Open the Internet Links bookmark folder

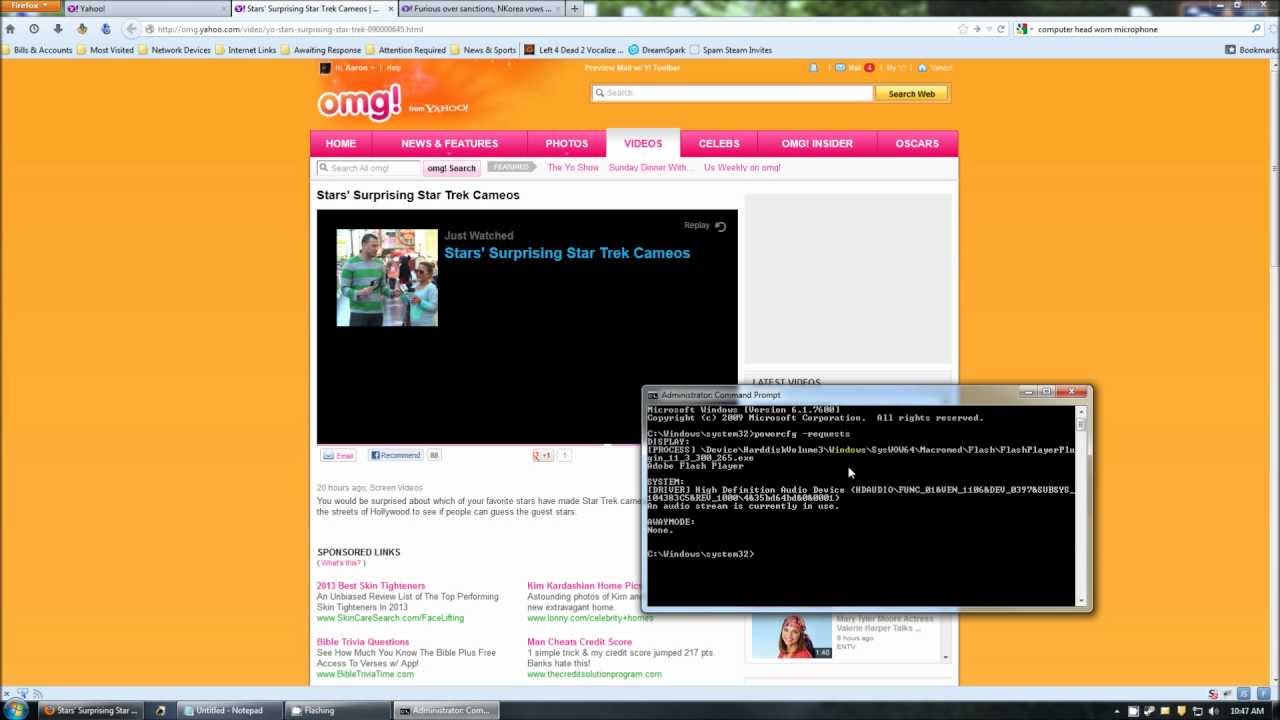click(246, 50)
